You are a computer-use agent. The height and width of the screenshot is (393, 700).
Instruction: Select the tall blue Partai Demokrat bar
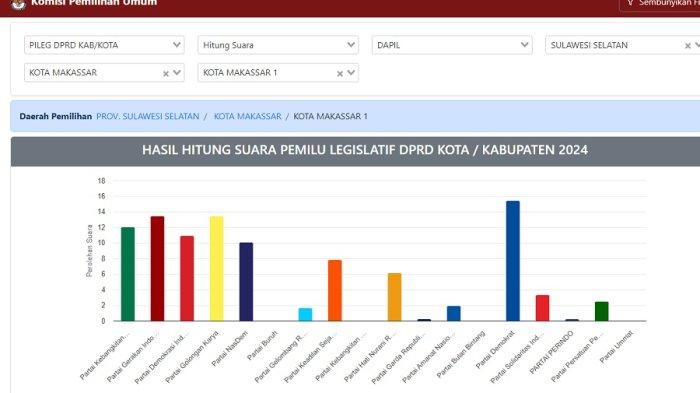coord(512,261)
